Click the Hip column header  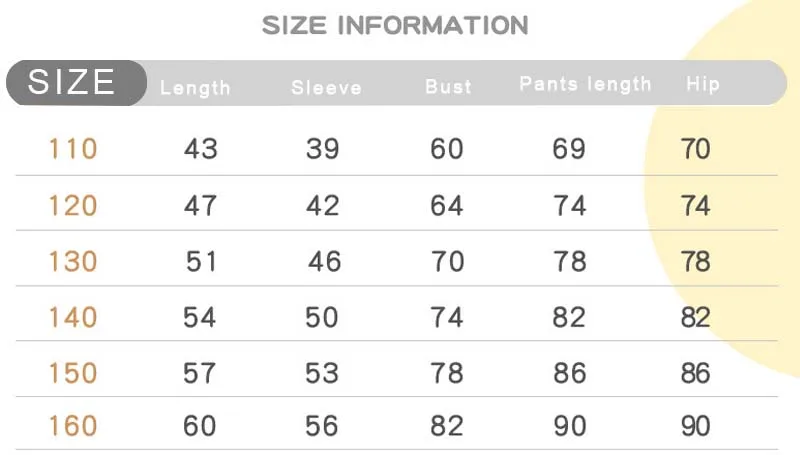point(703,84)
